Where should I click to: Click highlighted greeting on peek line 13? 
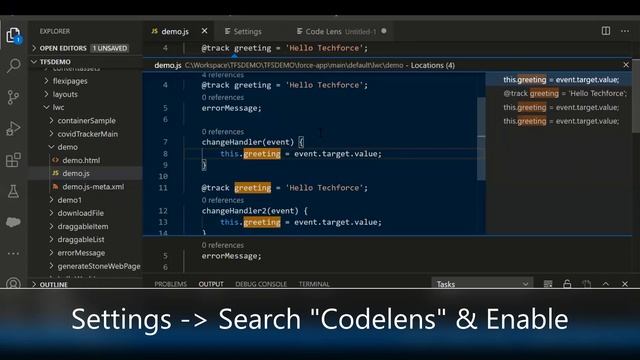tap(262, 222)
